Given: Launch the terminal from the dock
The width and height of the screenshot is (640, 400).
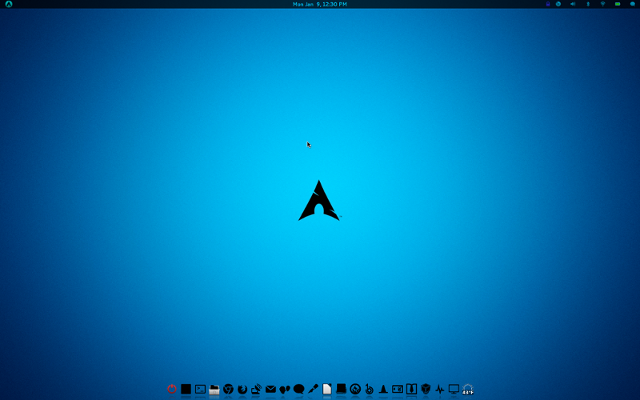Looking at the screenshot, I should pyautogui.click(x=200, y=389).
